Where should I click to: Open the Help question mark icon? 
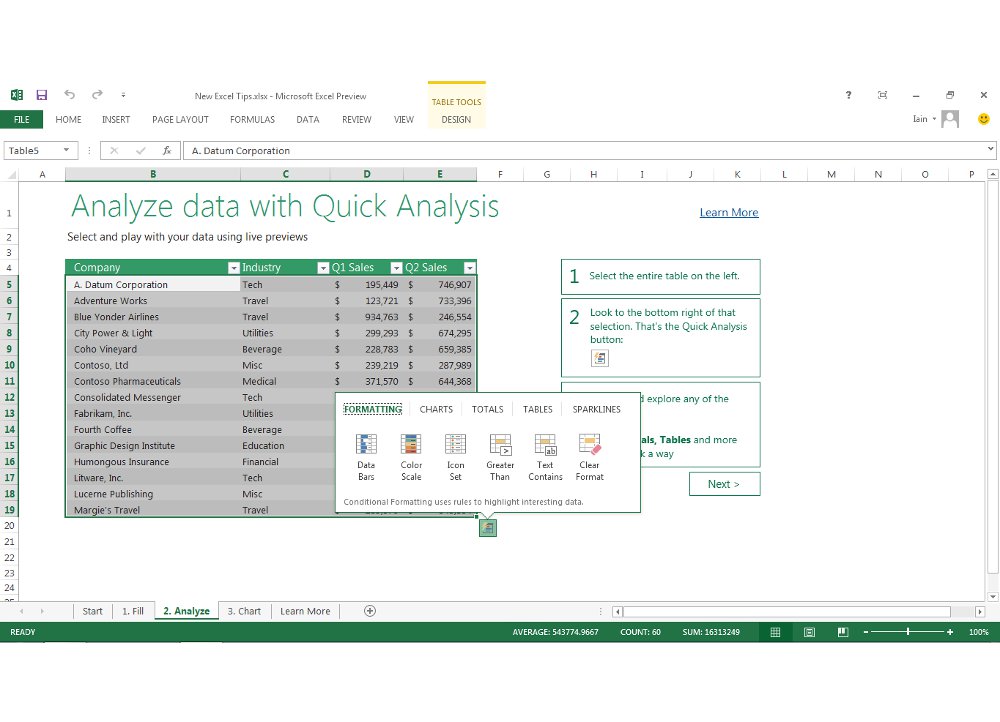point(848,94)
